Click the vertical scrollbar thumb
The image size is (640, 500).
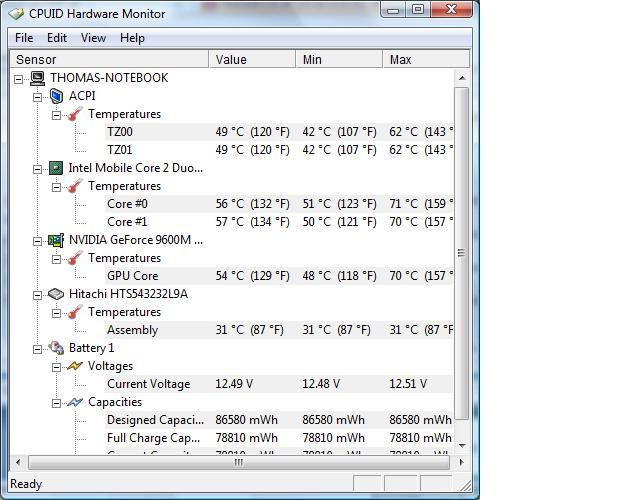(x=462, y=253)
